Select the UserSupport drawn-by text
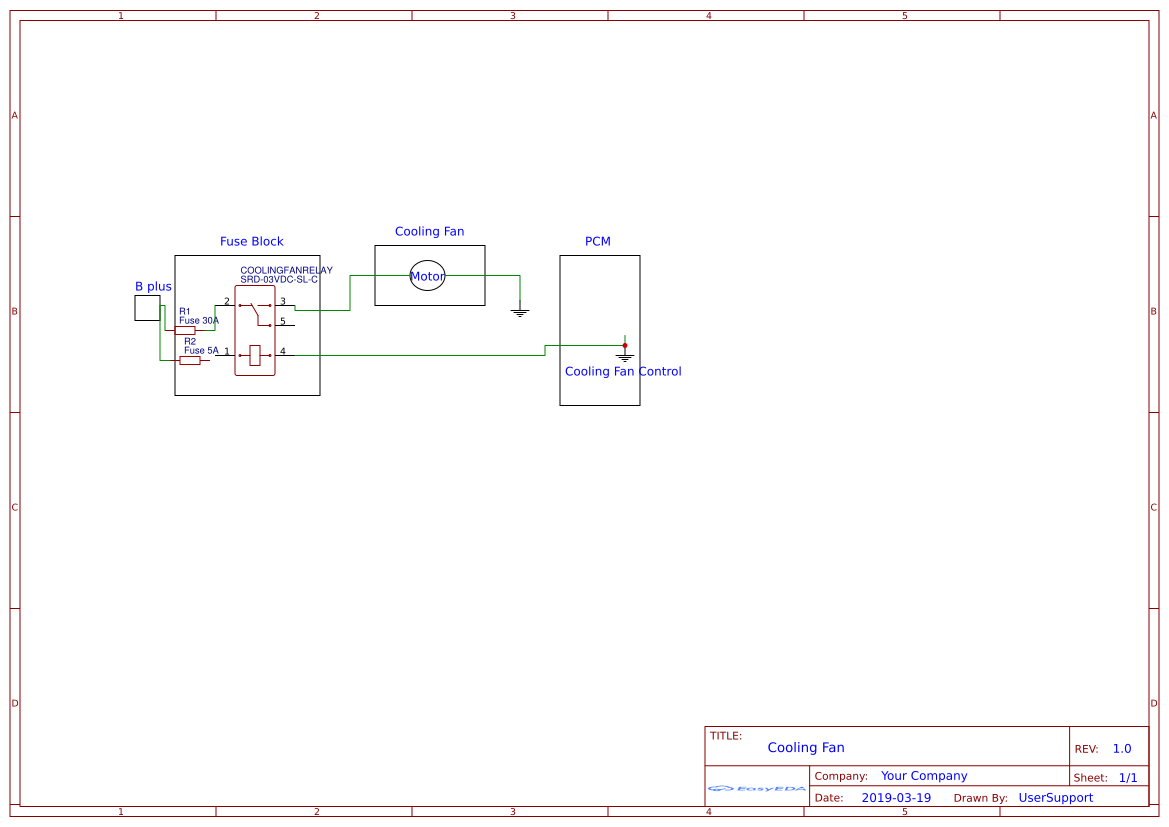This screenshot has height=827, width=1169. coord(1055,797)
